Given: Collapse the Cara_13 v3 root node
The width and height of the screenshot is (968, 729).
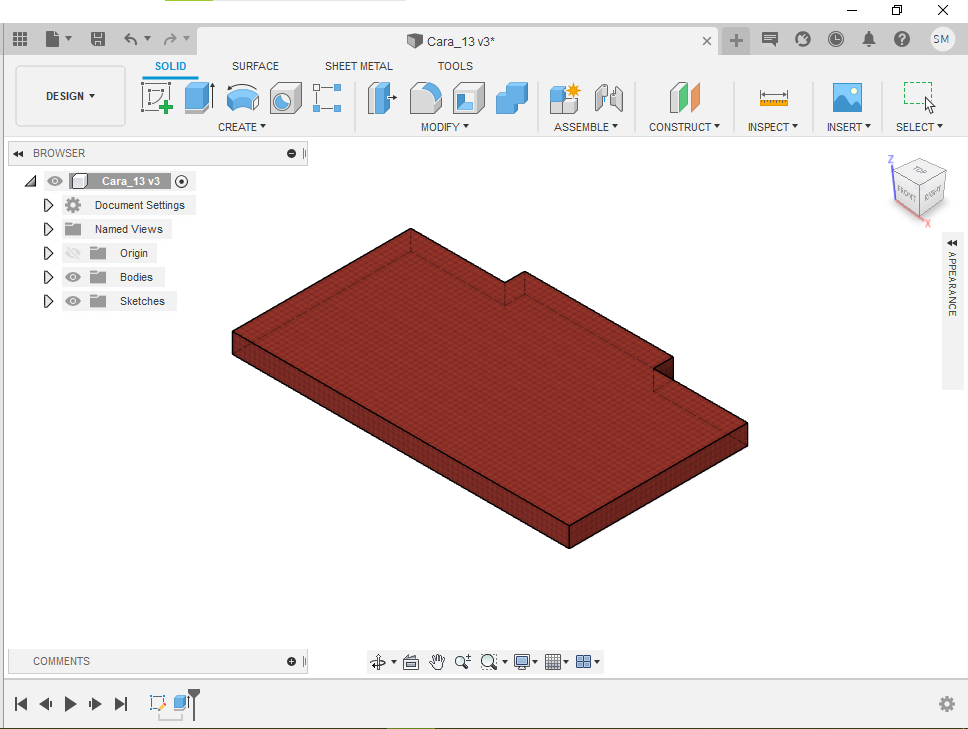Looking at the screenshot, I should pos(31,181).
